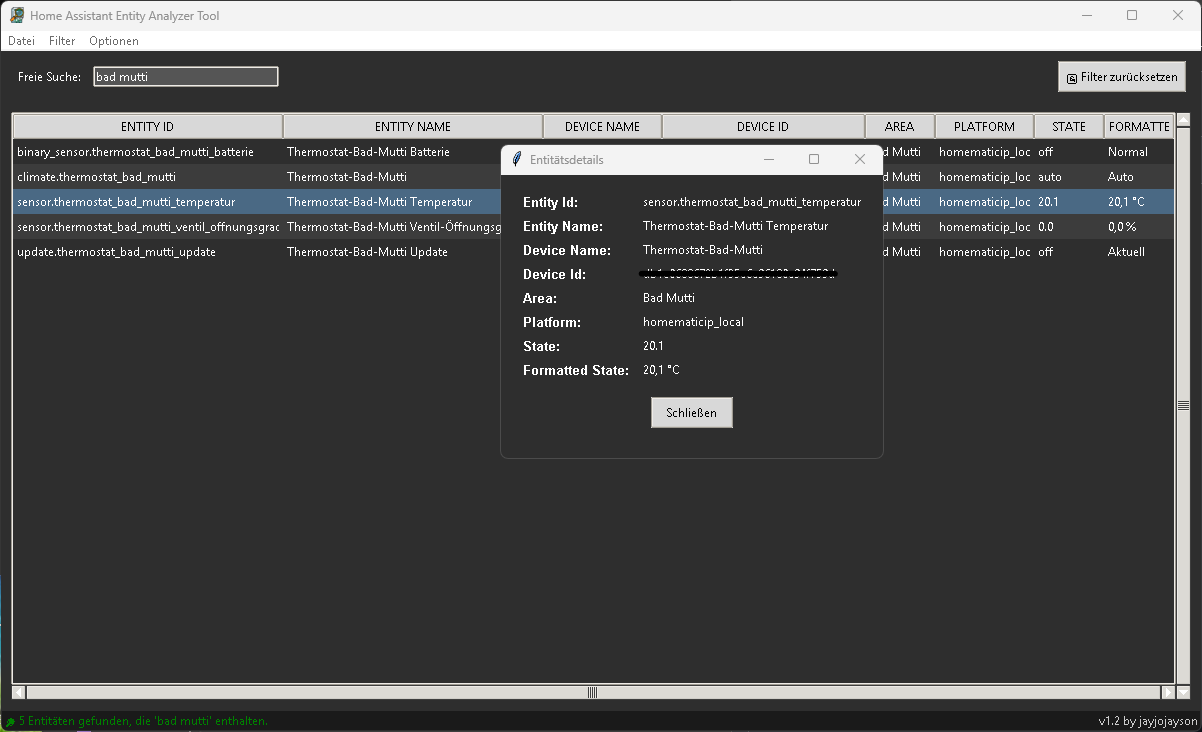This screenshot has height=732, width=1202.
Task: Select row climate.thermostat_bad_mutti
Action: click(x=593, y=177)
